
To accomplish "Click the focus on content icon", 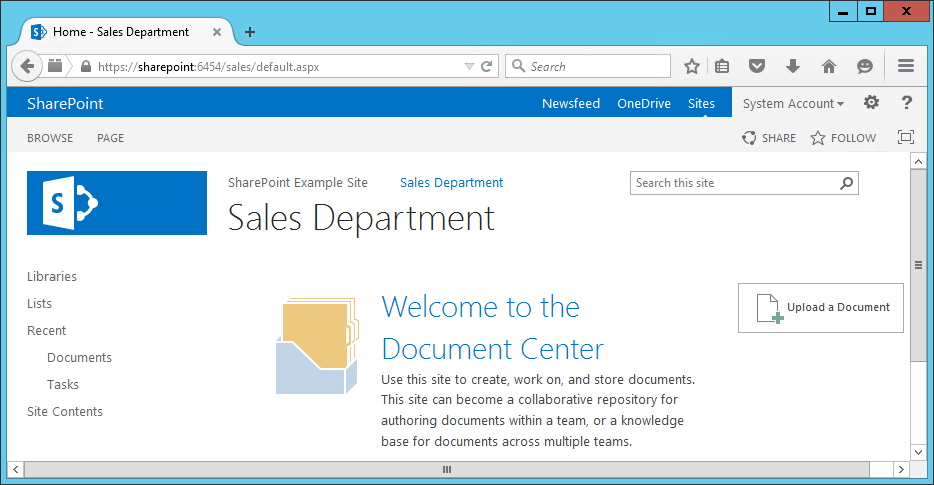I will coord(906,137).
